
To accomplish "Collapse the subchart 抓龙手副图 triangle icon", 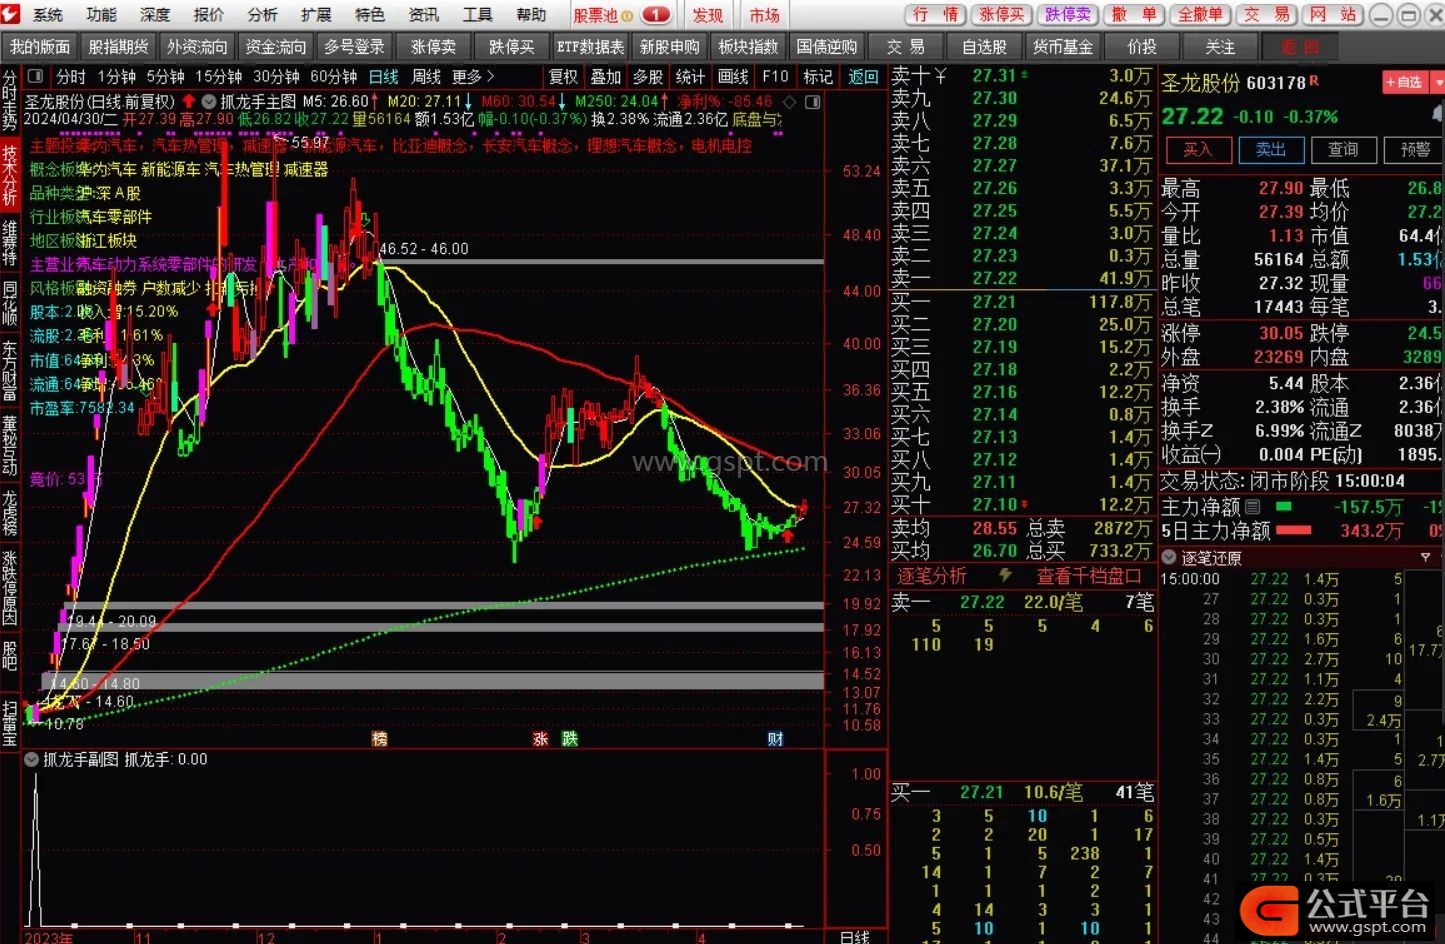I will pos(31,760).
